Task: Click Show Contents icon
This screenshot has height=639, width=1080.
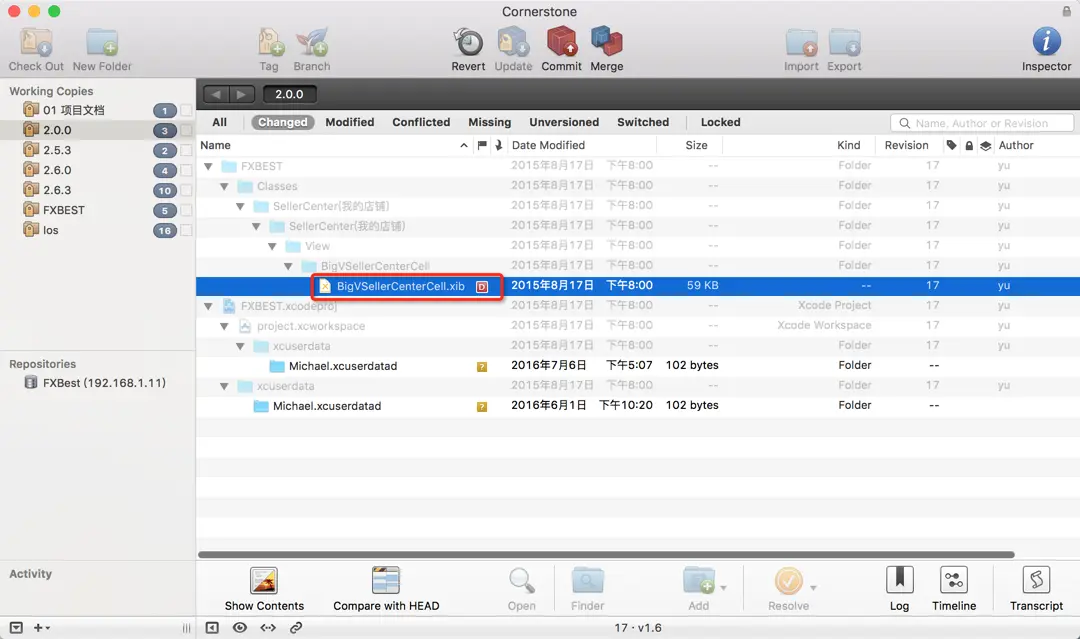Action: (264, 580)
